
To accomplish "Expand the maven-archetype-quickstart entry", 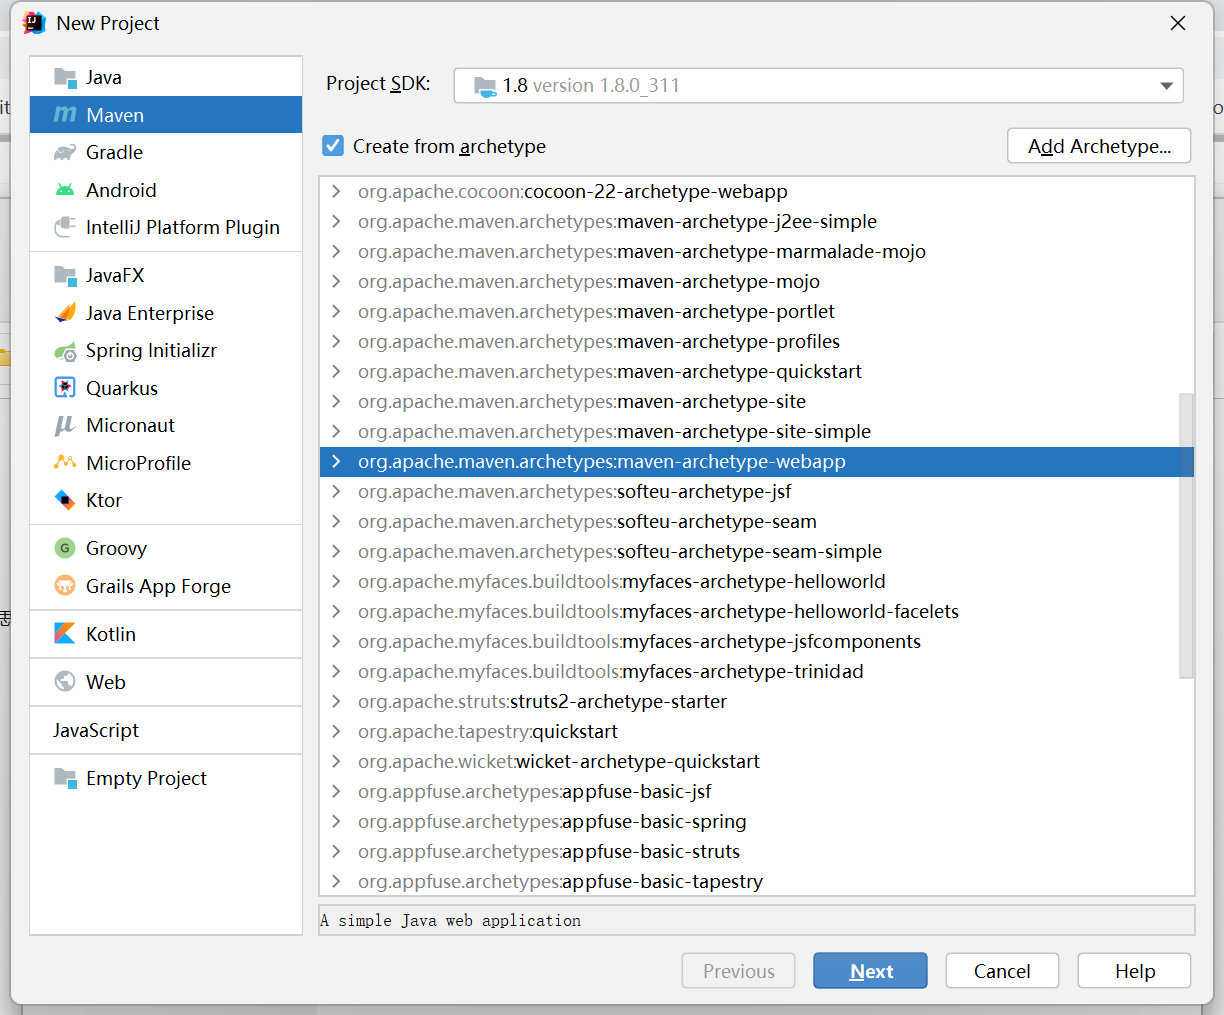I will click(336, 372).
